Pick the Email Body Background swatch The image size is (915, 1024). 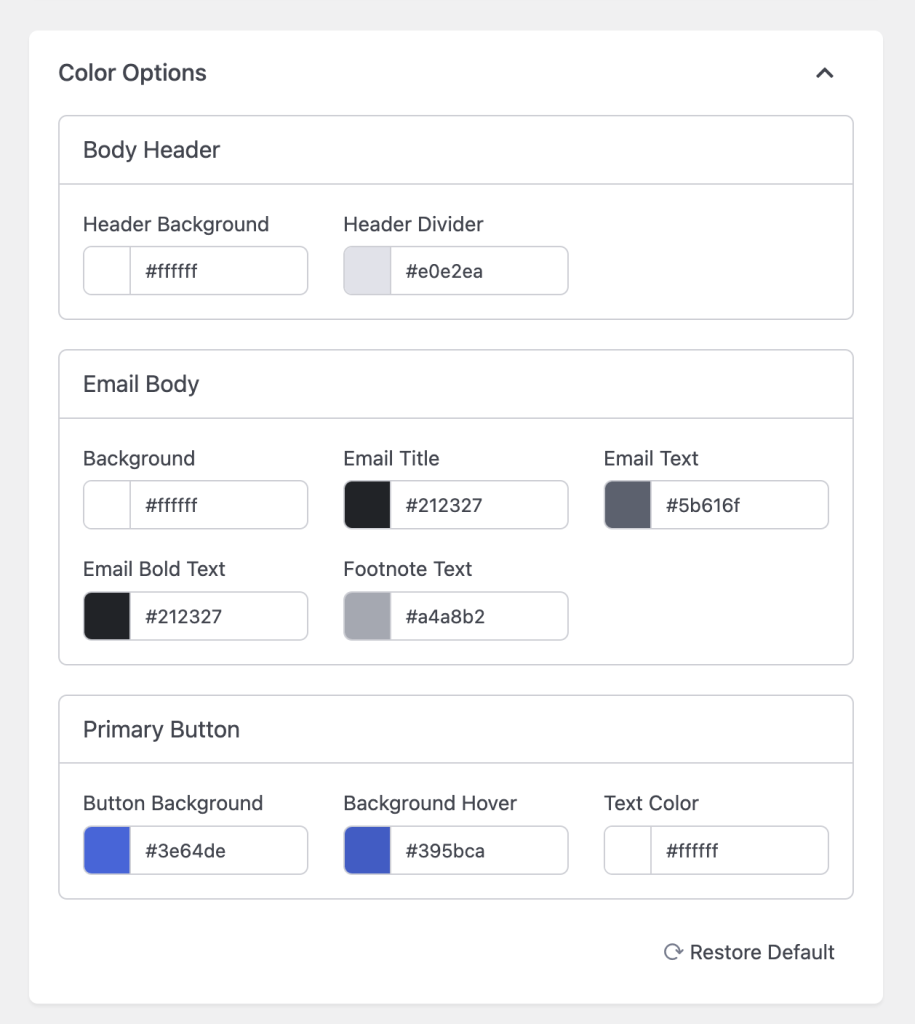107,505
